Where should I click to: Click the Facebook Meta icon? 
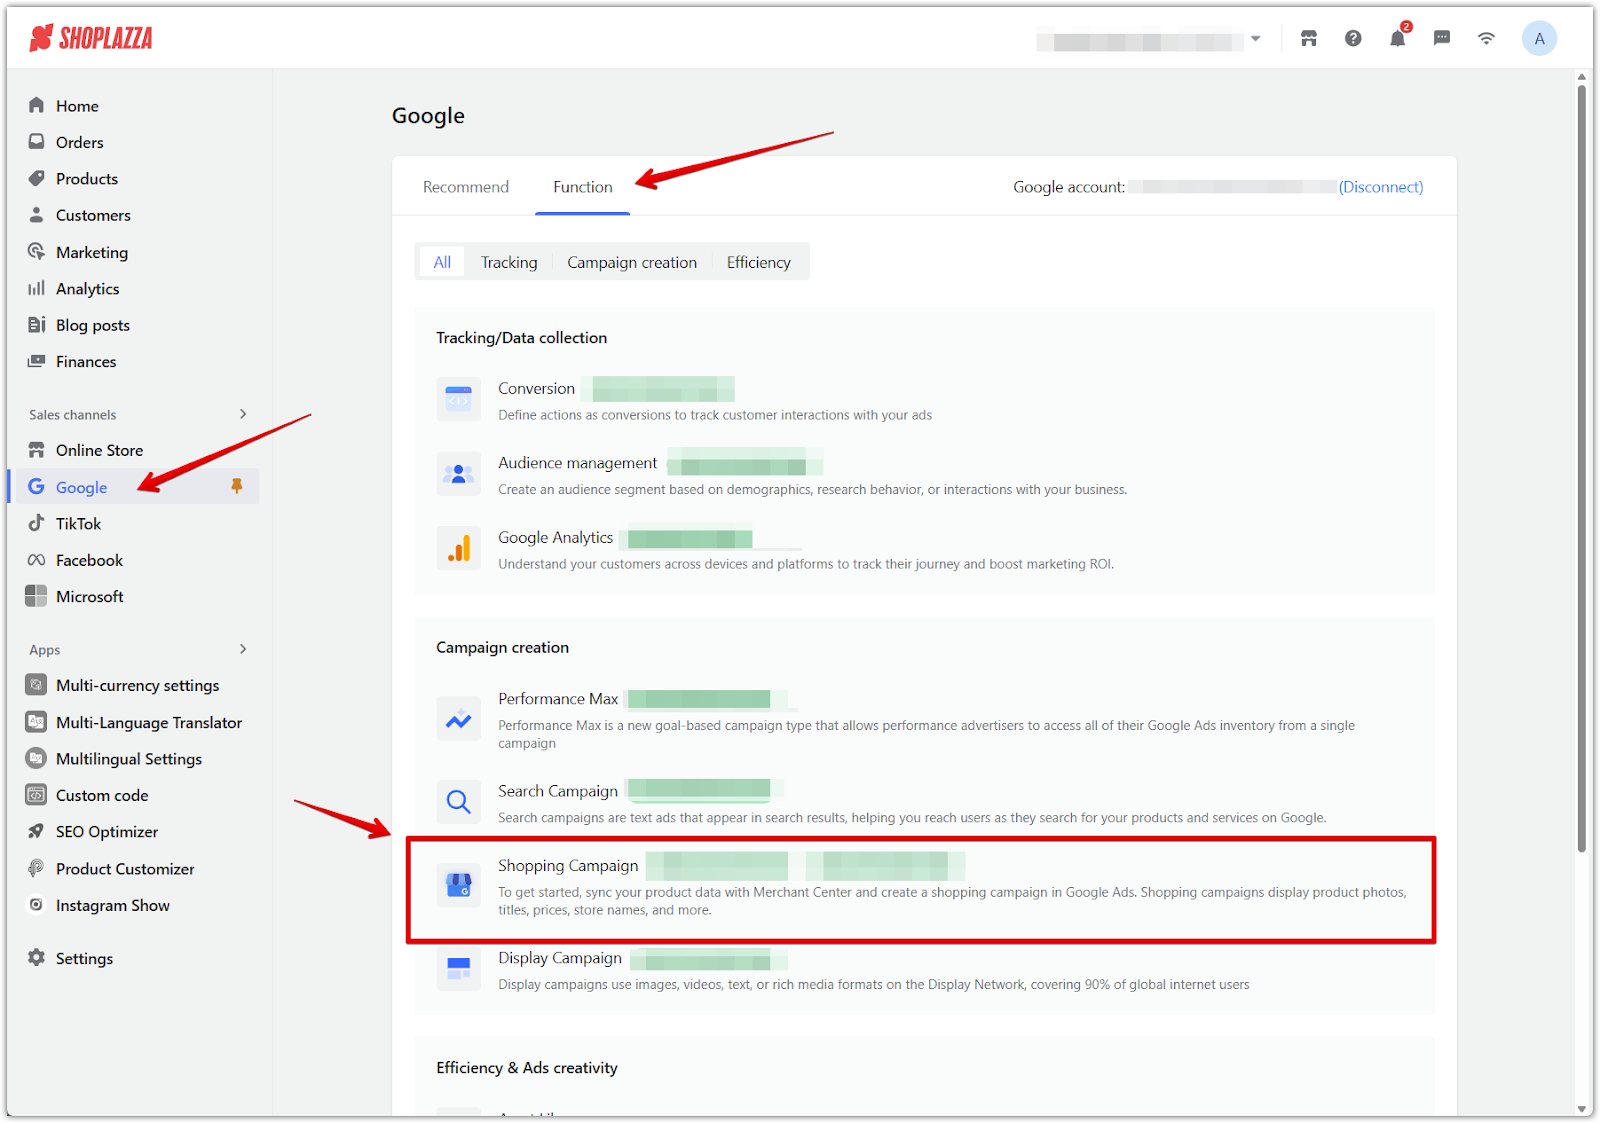pyautogui.click(x=37, y=560)
